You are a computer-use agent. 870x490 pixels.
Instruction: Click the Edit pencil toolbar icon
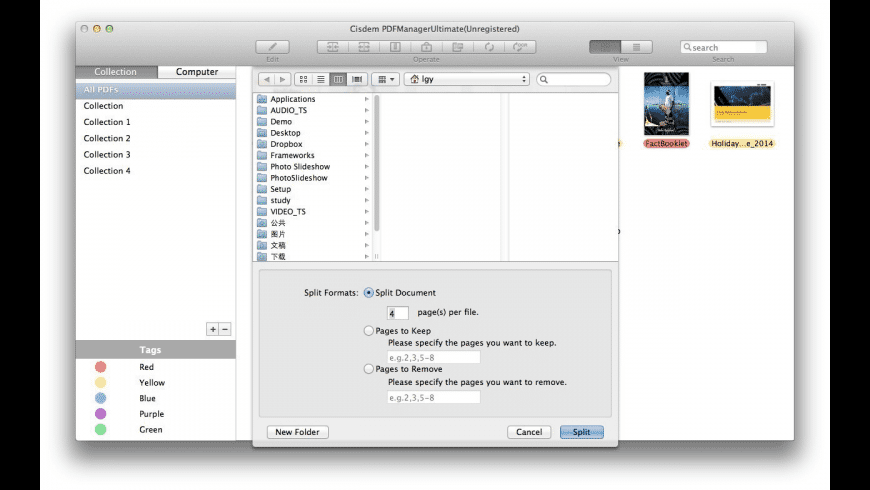[272, 47]
